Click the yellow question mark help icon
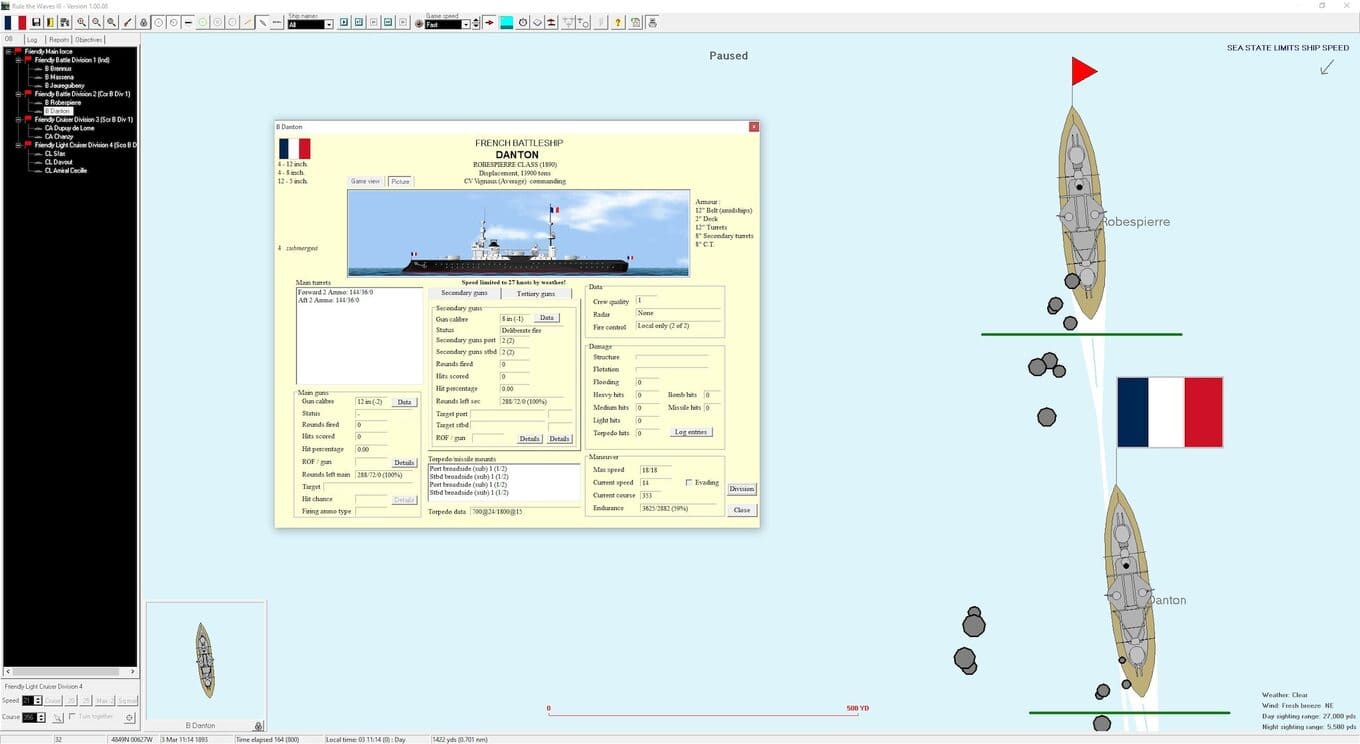This screenshot has width=1360, height=744. (x=618, y=22)
